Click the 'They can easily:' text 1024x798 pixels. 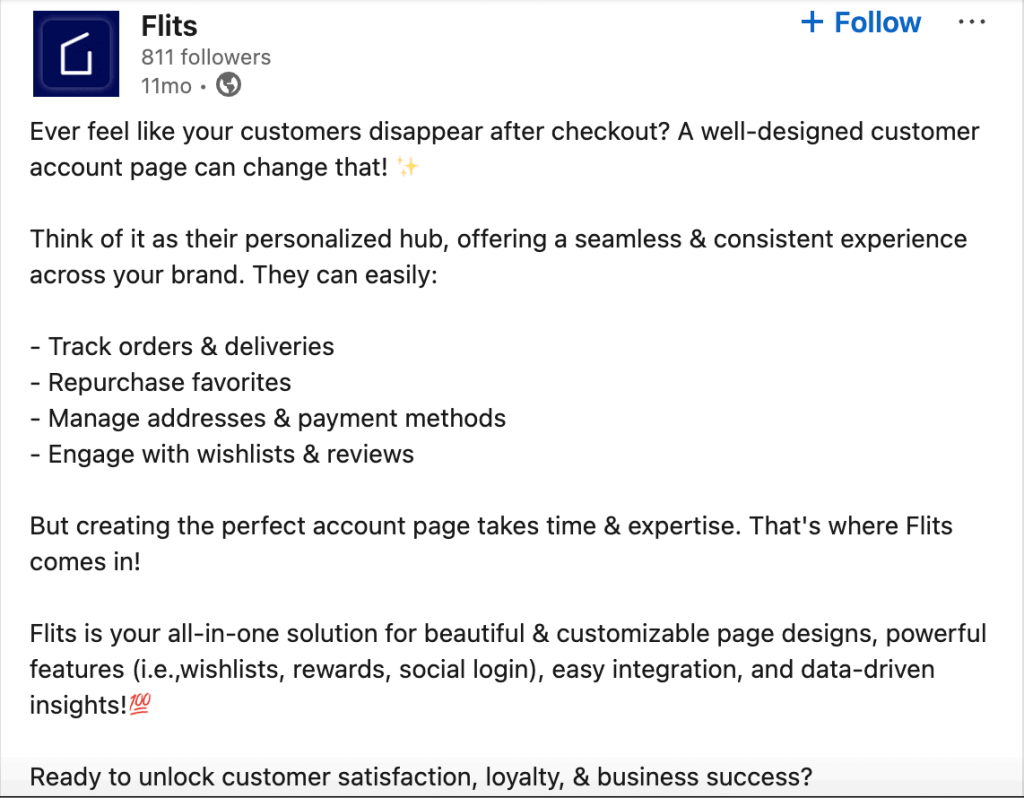pos(346,276)
